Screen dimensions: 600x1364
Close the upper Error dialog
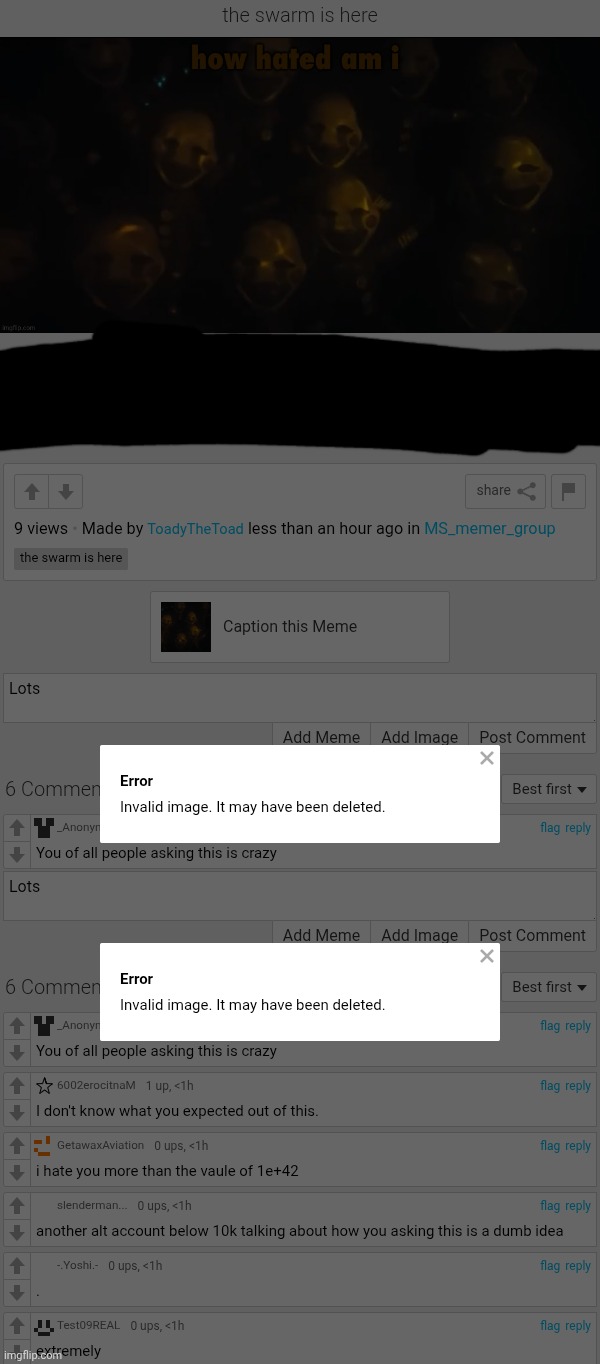(487, 758)
